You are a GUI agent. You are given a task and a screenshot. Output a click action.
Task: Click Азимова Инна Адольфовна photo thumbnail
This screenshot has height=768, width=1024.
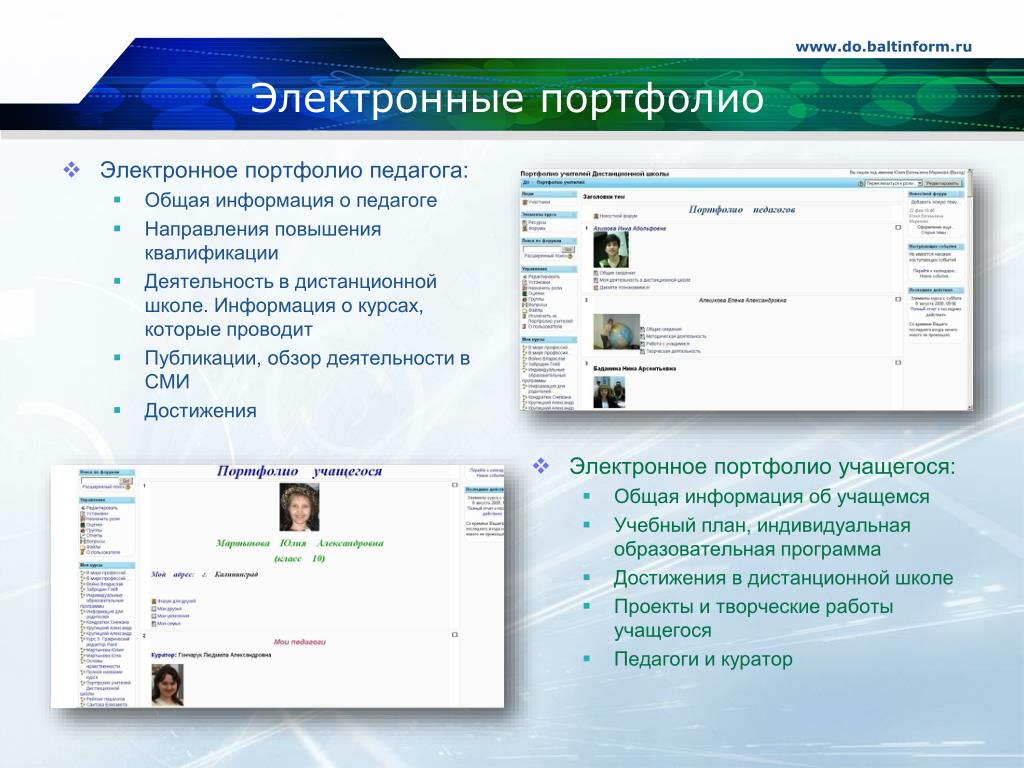pyautogui.click(x=611, y=249)
